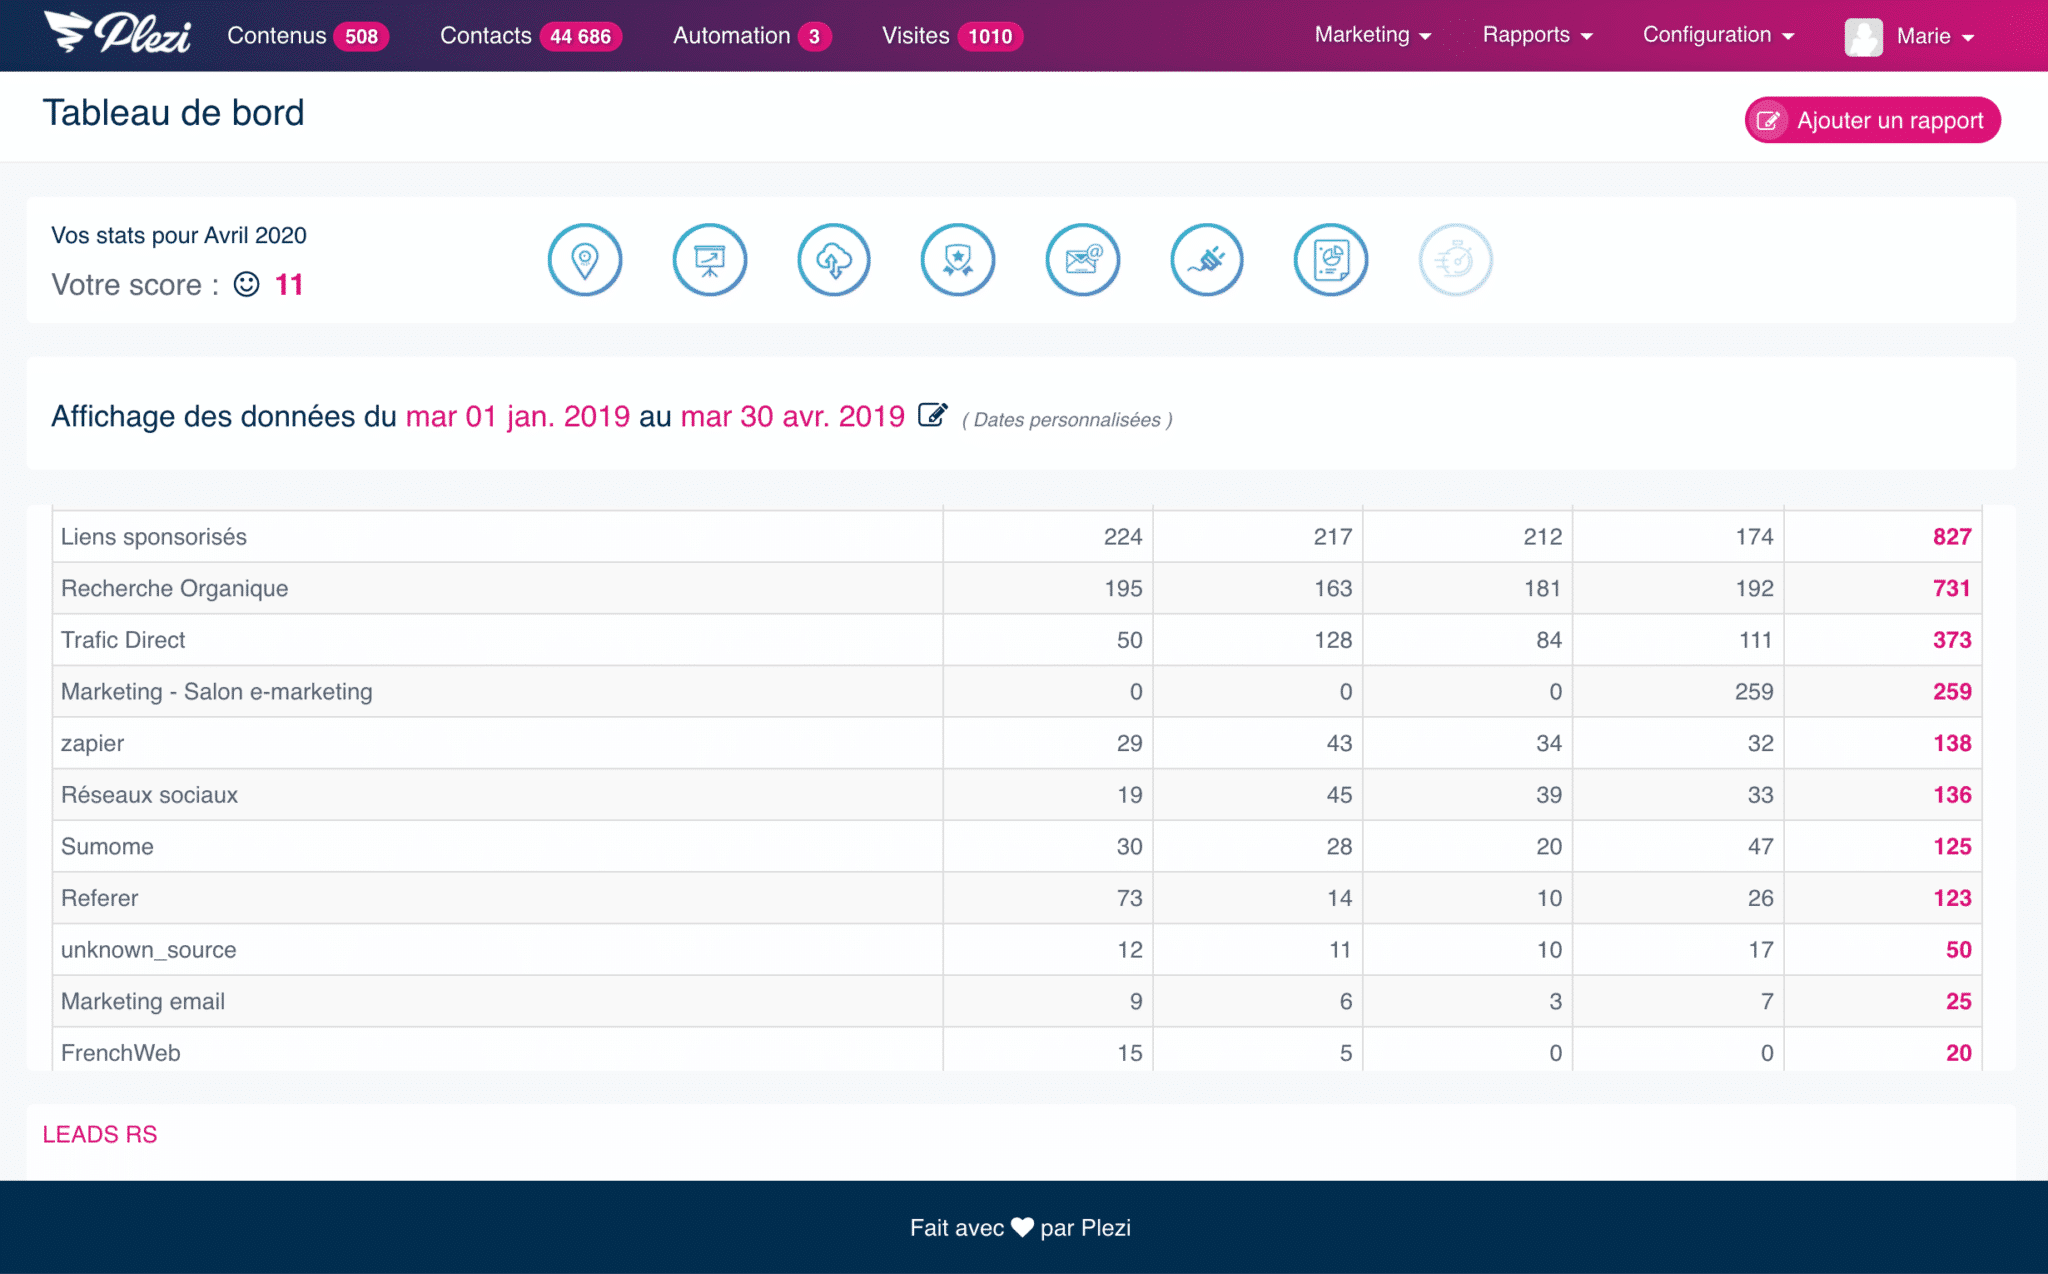The height and width of the screenshot is (1274, 2048).
Task: Click the smiley score icon
Action: pyautogui.click(x=246, y=285)
